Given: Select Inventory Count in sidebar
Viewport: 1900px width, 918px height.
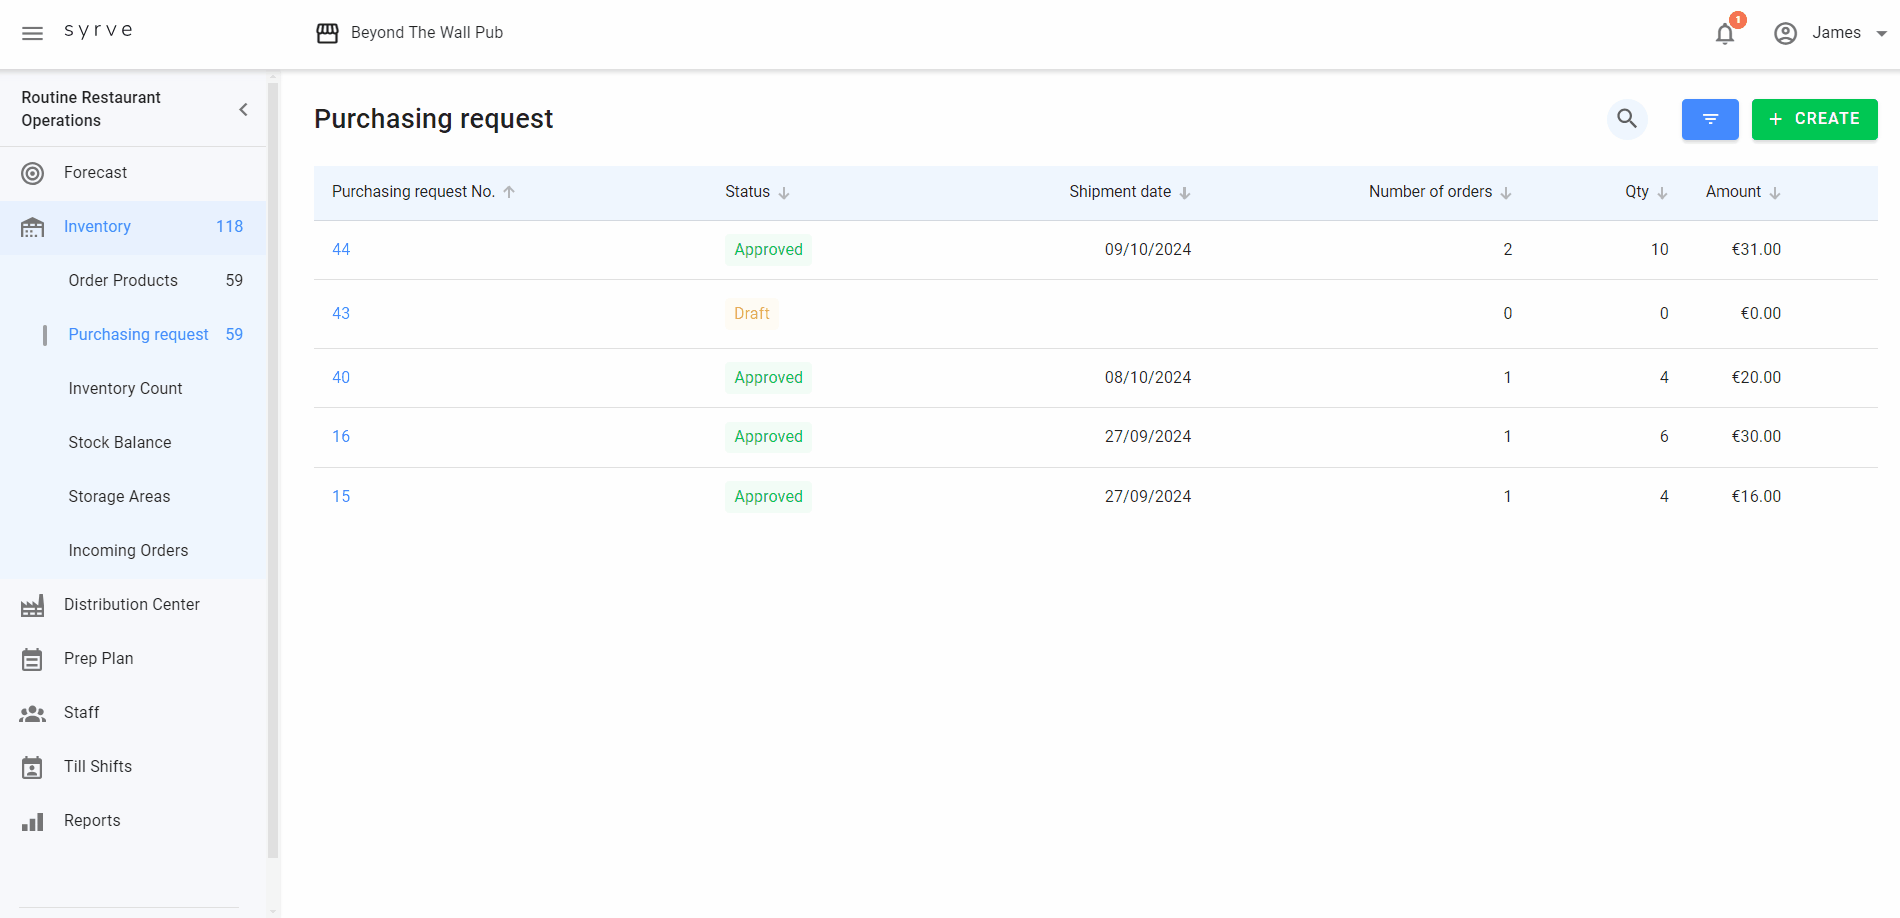Looking at the screenshot, I should 125,389.
